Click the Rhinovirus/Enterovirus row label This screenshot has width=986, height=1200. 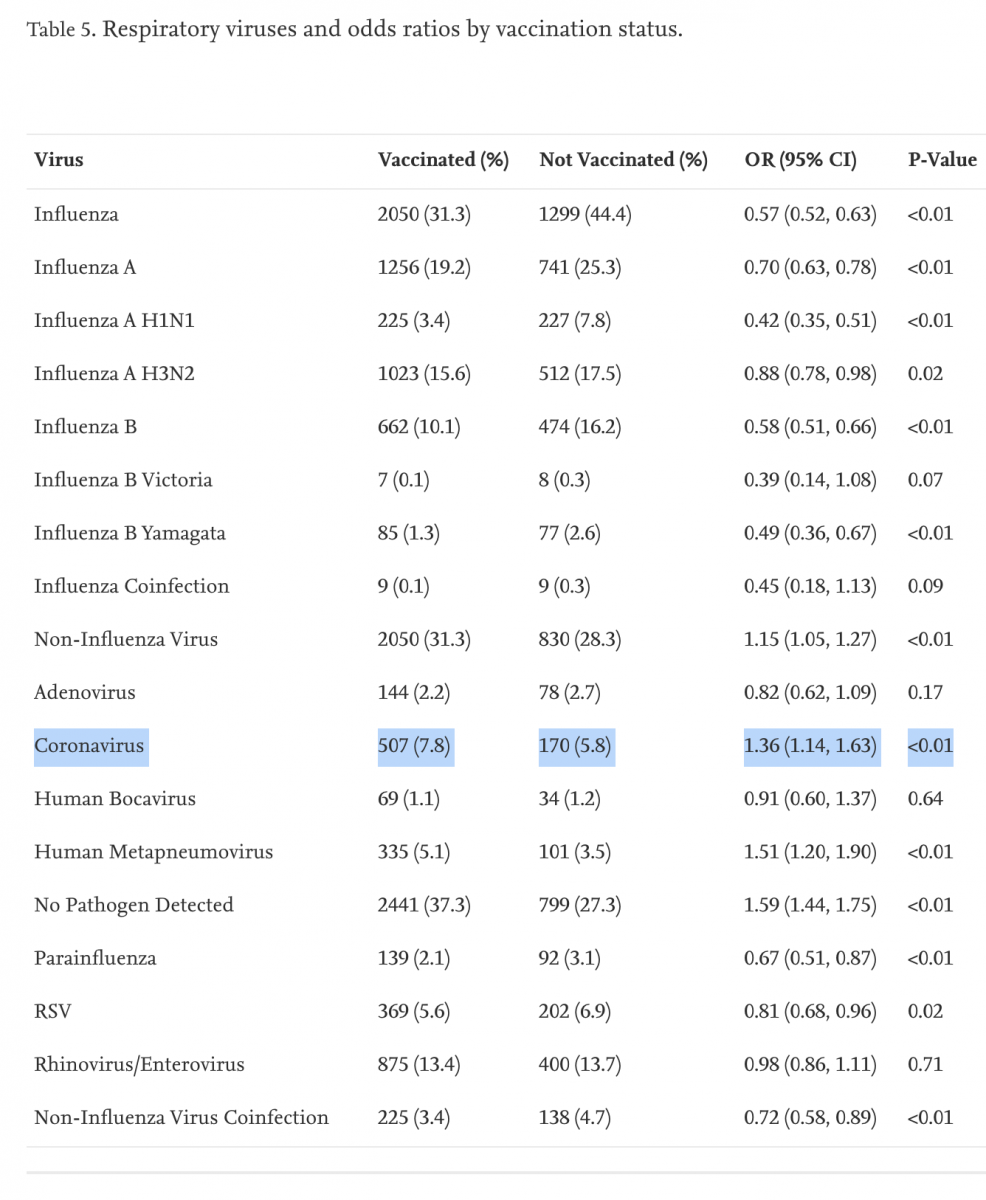click(x=139, y=1064)
